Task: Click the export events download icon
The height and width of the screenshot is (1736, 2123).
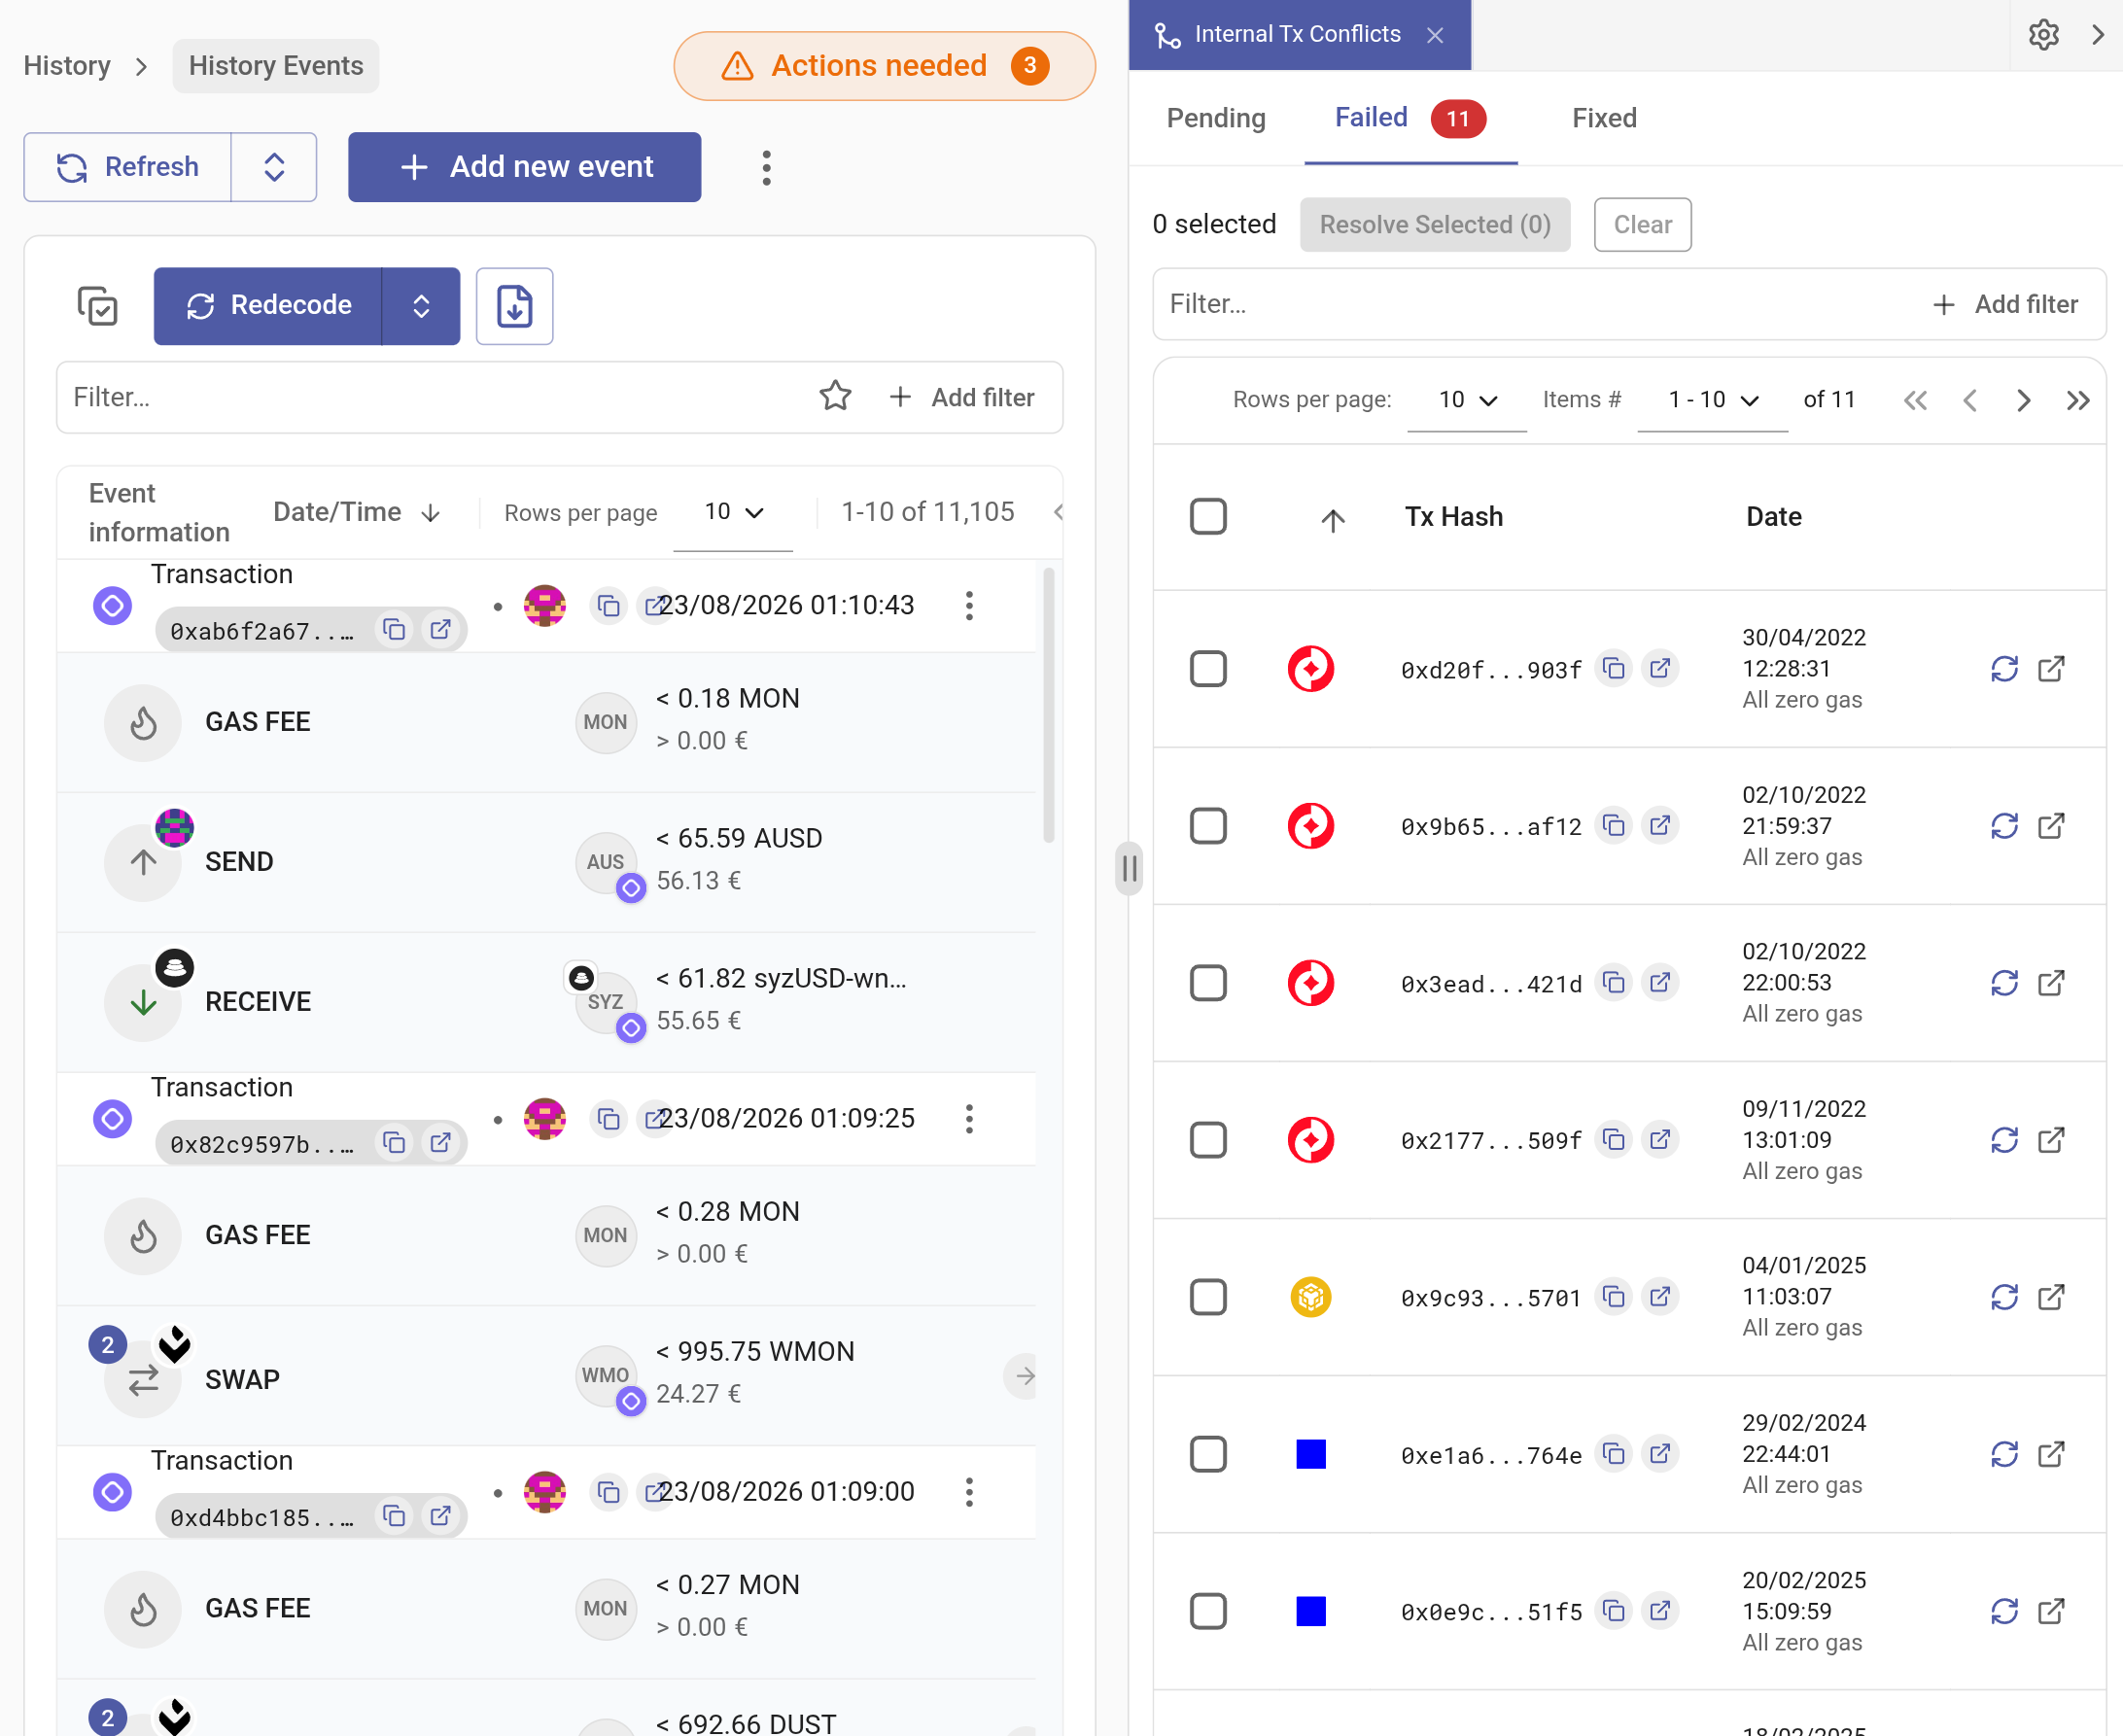Action: (x=514, y=306)
